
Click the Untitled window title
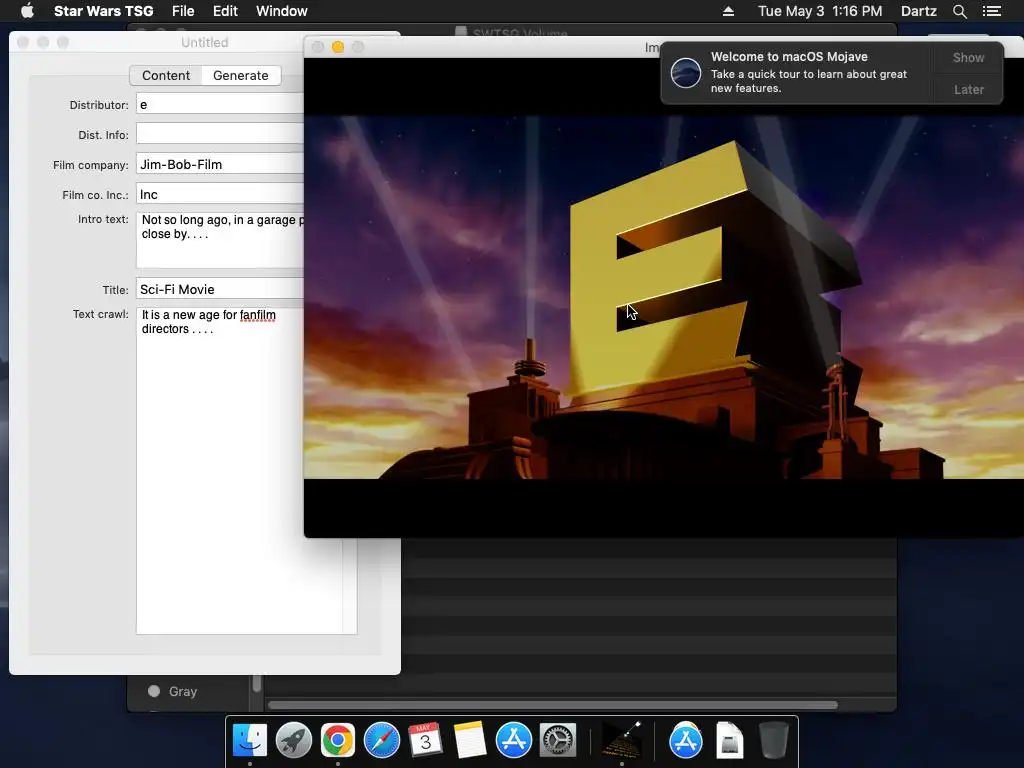pyautogui.click(x=204, y=42)
